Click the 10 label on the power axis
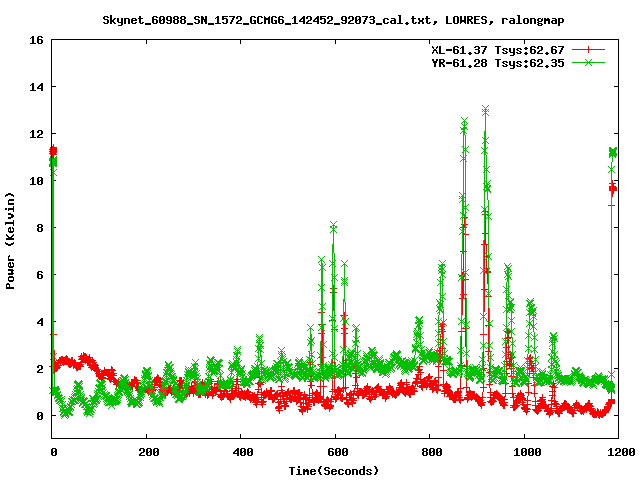Viewport: 640px width, 480px height. point(35,181)
